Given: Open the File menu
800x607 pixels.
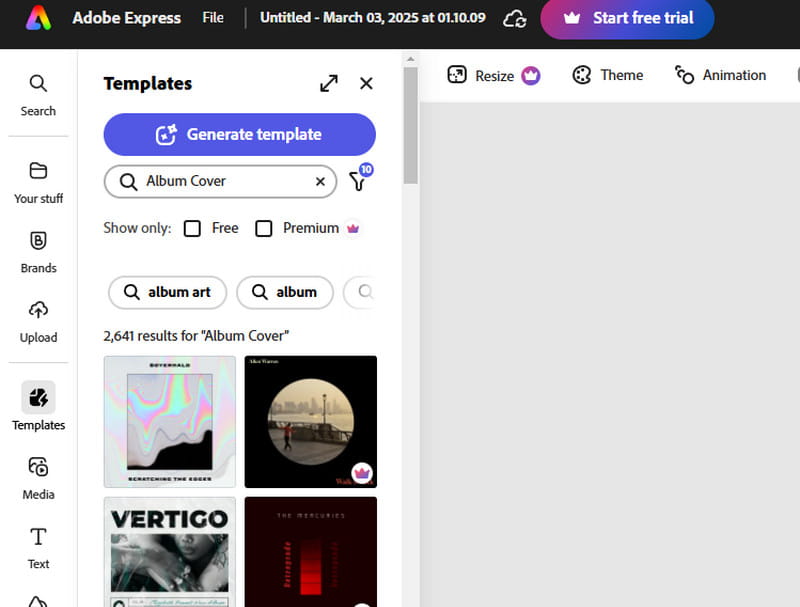Looking at the screenshot, I should click(x=213, y=17).
